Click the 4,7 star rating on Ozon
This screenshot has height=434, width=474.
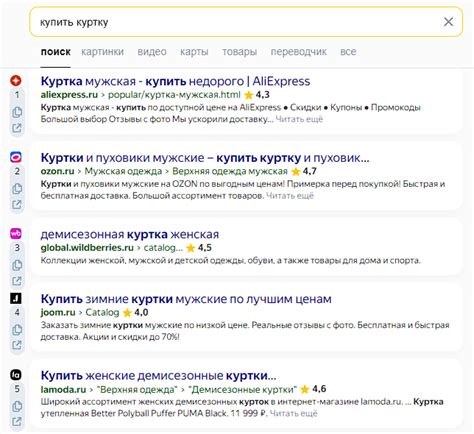(304, 171)
